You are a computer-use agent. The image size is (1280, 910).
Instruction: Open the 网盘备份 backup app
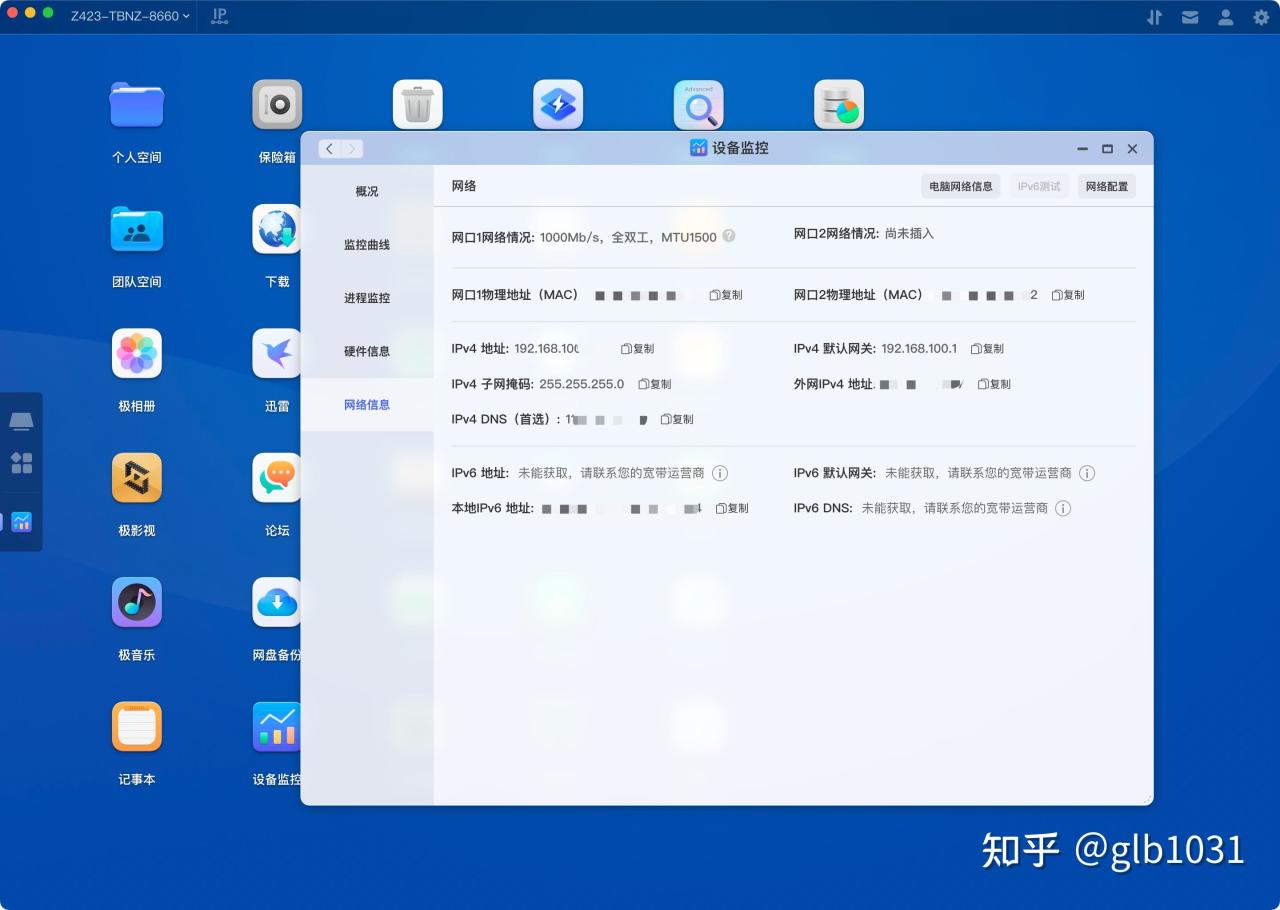277,602
